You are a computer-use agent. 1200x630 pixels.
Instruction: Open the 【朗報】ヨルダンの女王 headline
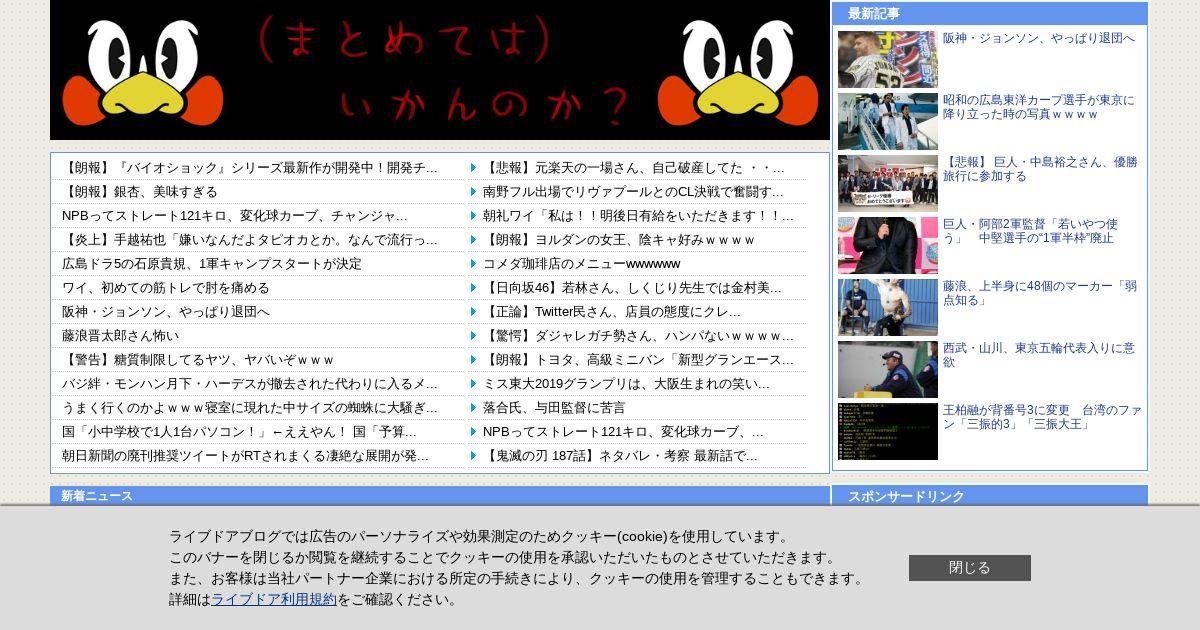(619, 240)
